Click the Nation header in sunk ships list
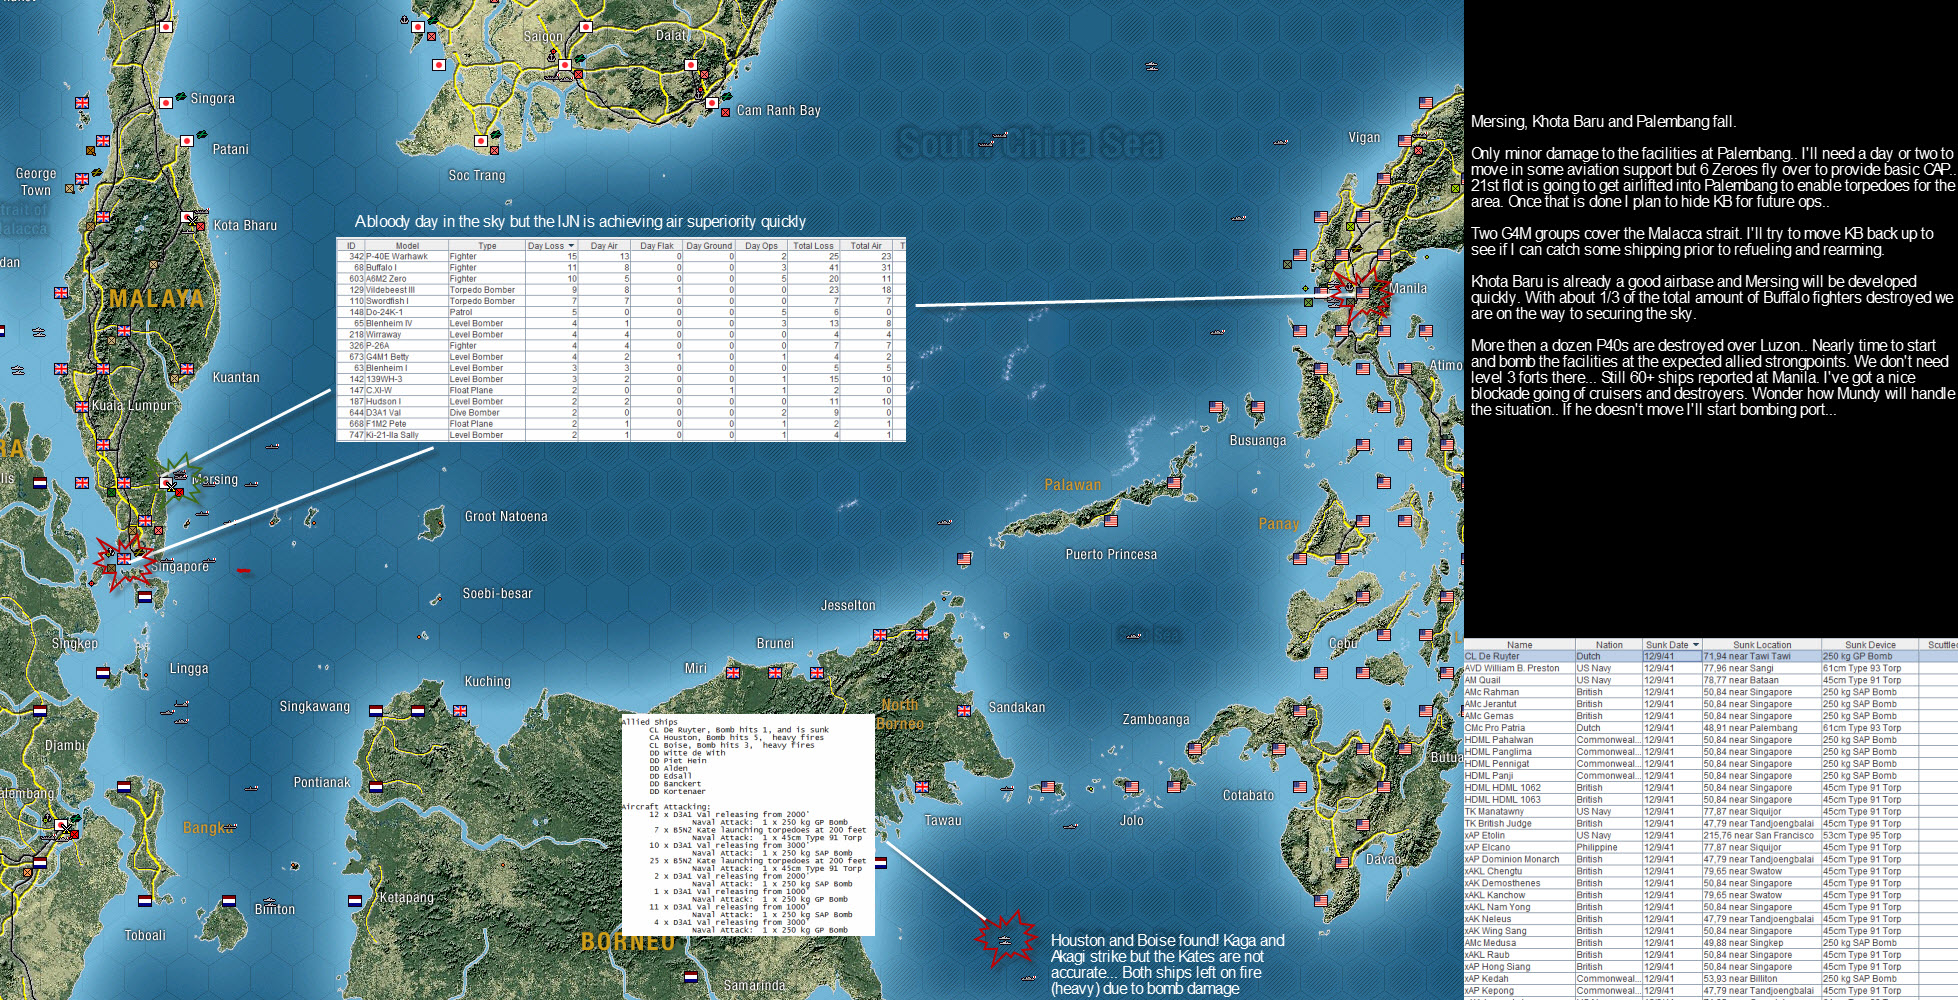This screenshot has width=1958, height=1000. [x=1609, y=645]
